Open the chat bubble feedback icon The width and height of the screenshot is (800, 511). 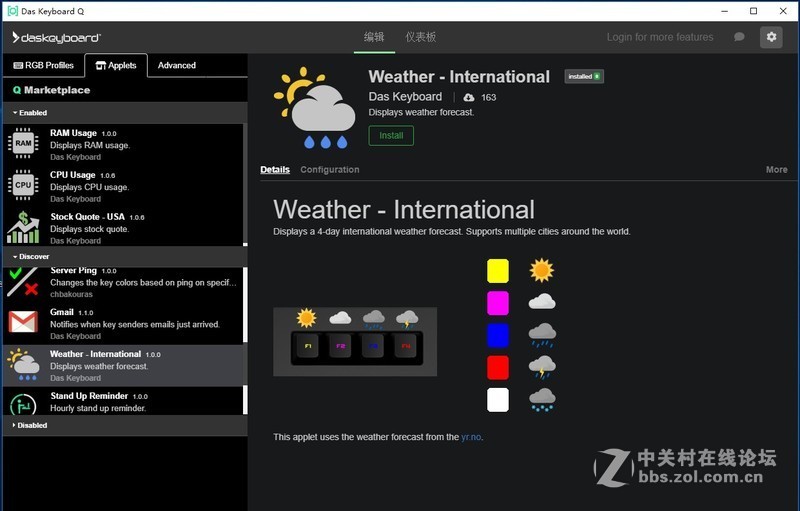coord(739,37)
